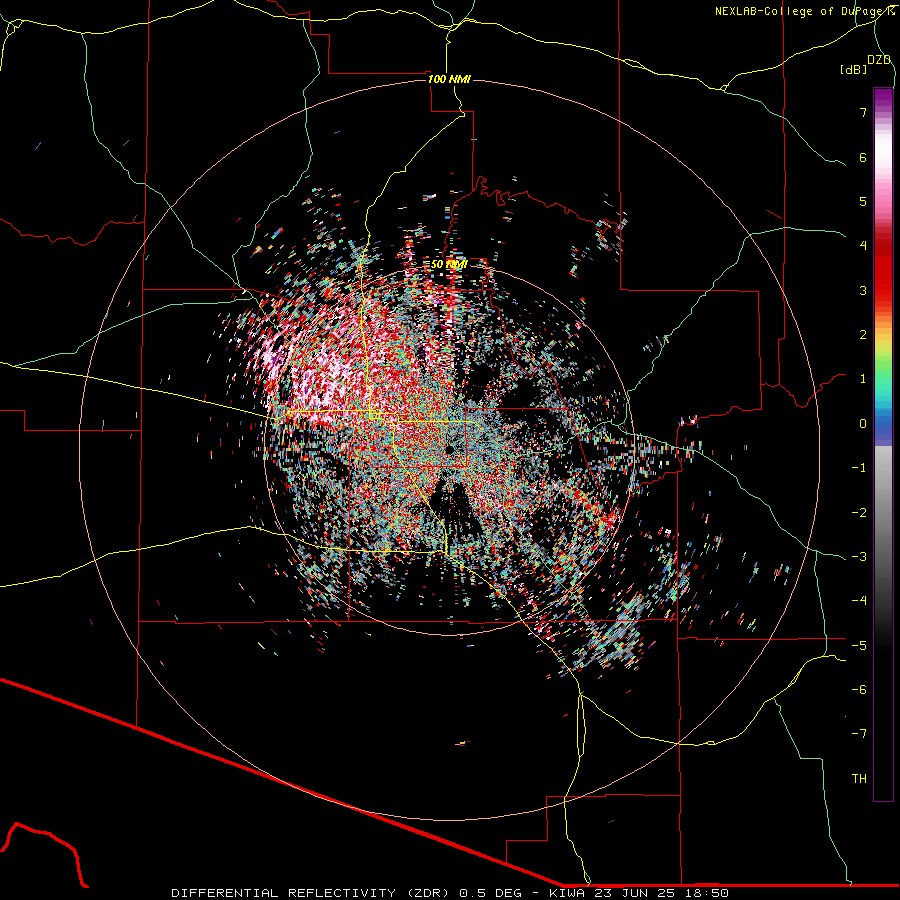Click the -4 value on the color scale
The height and width of the screenshot is (900, 900).
(x=859, y=601)
